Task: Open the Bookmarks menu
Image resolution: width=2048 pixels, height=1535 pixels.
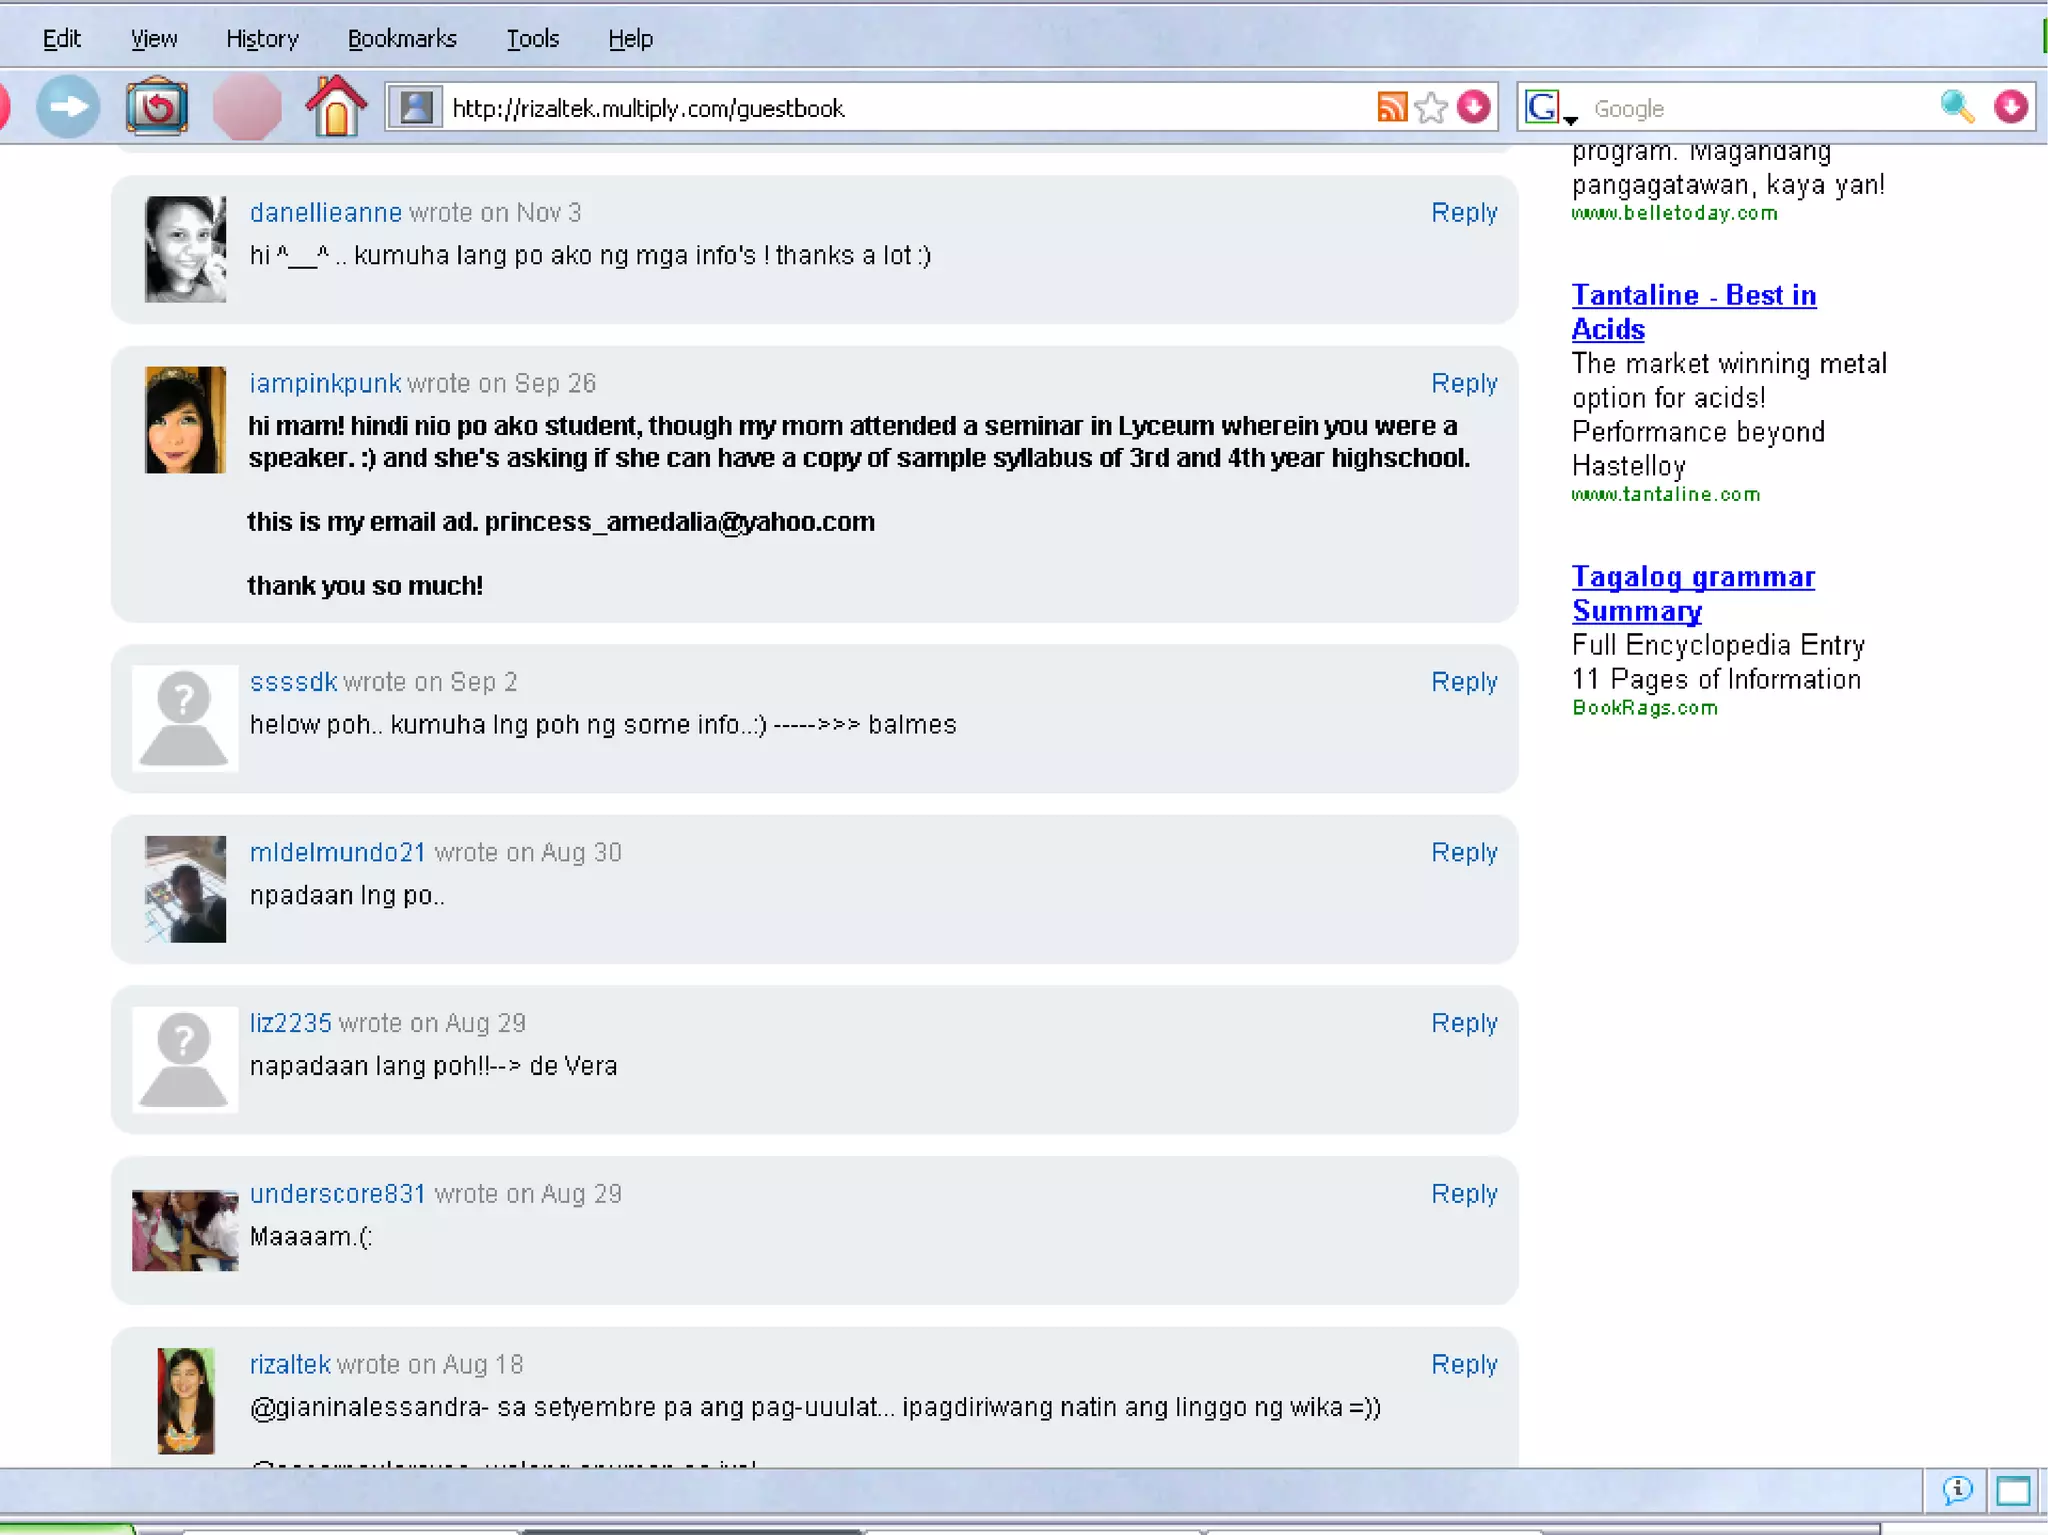Action: 402,39
